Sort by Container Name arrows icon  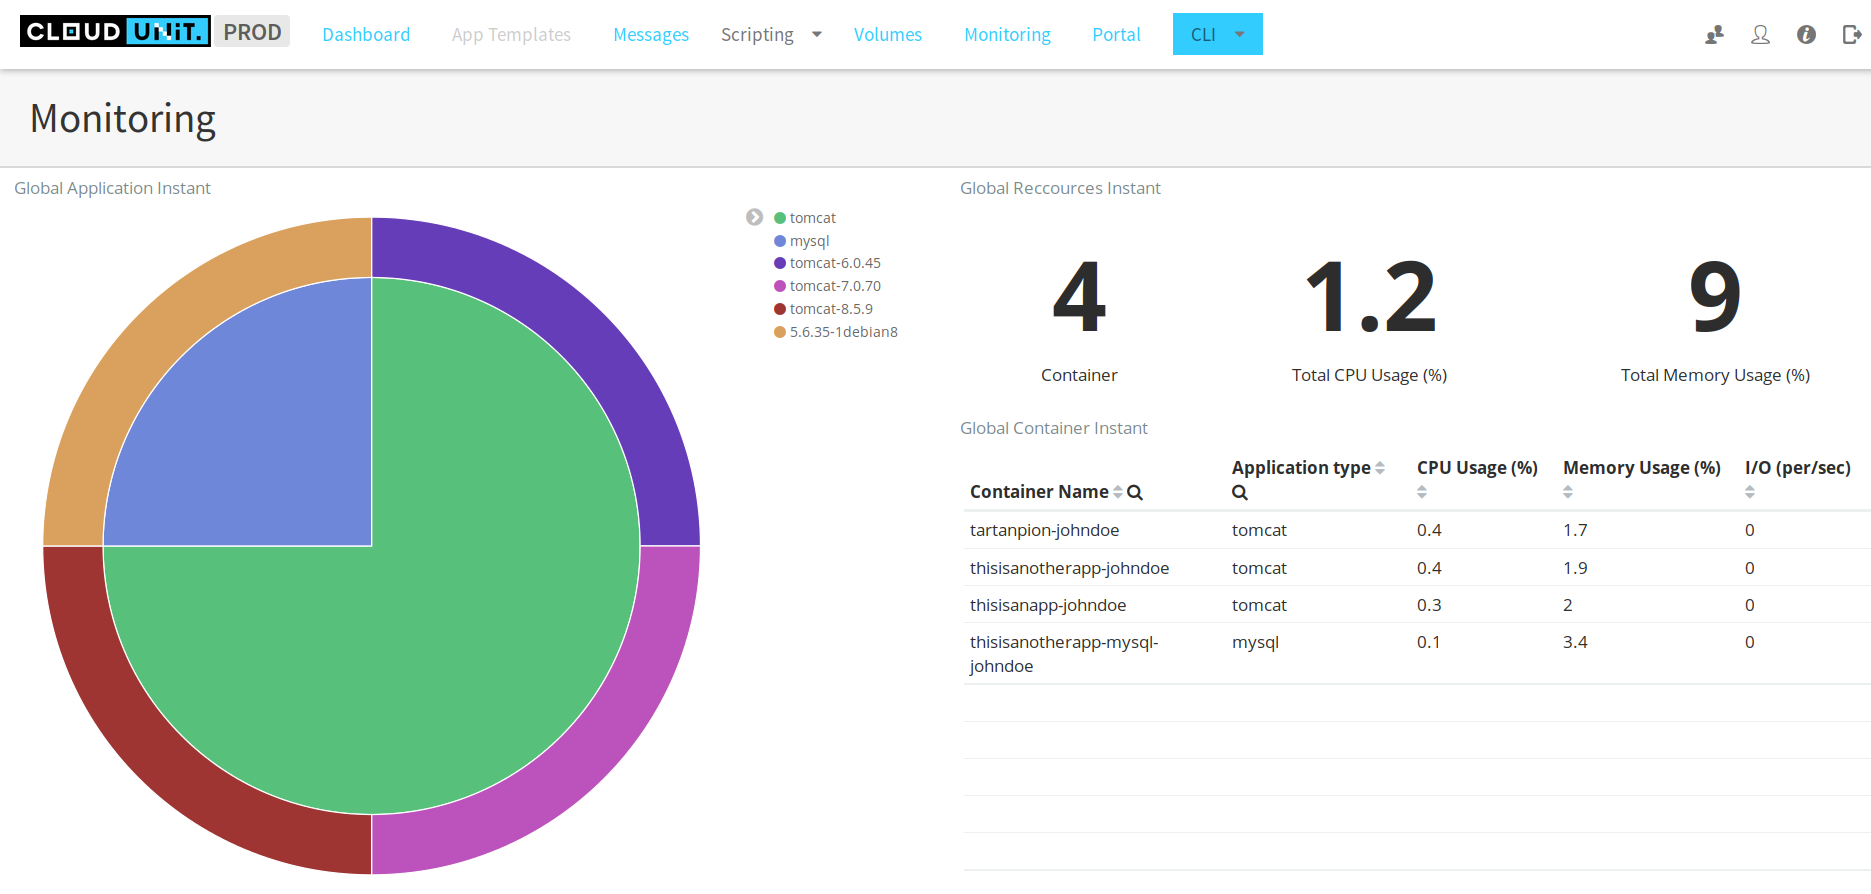(1117, 492)
